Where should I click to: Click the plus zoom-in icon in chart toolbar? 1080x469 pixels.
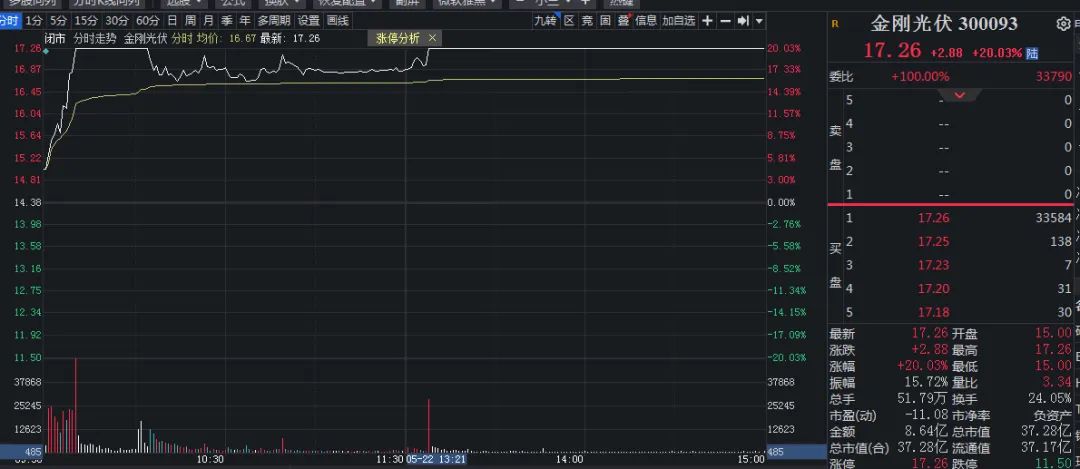point(707,20)
